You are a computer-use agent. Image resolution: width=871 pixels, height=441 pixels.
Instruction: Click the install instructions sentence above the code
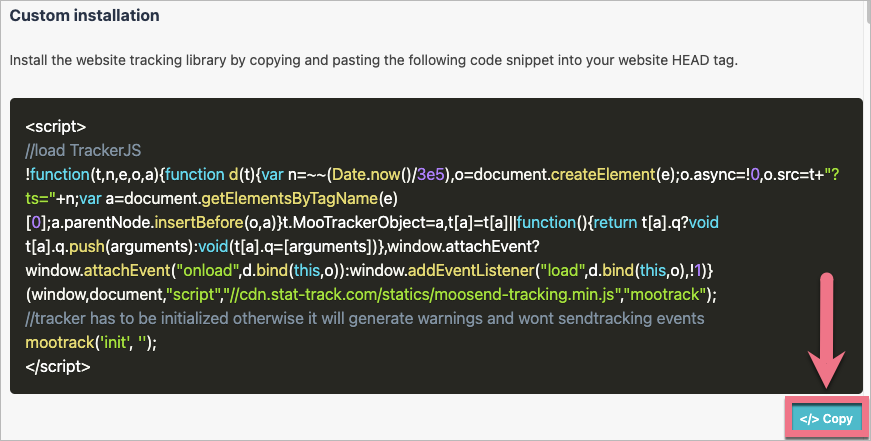[x=372, y=61]
